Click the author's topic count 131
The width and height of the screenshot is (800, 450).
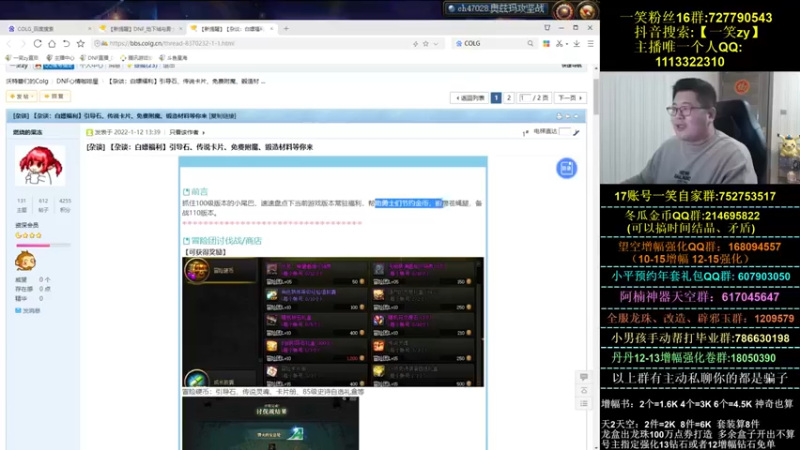point(21,201)
